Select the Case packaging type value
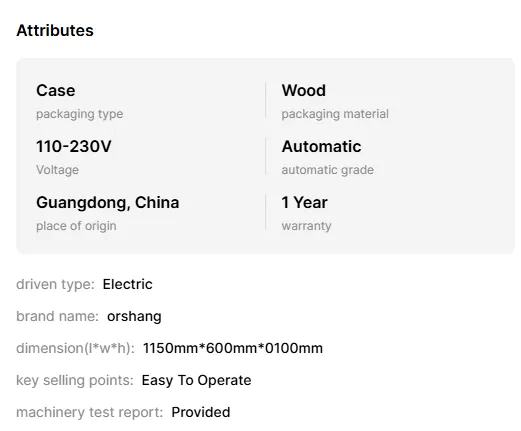This screenshot has height=431, width=521. pyautogui.click(x=56, y=90)
